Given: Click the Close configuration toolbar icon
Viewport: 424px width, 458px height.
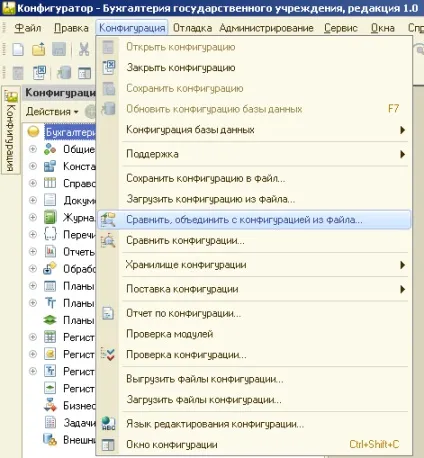Looking at the screenshot, I should pyautogui.click(x=39, y=72).
